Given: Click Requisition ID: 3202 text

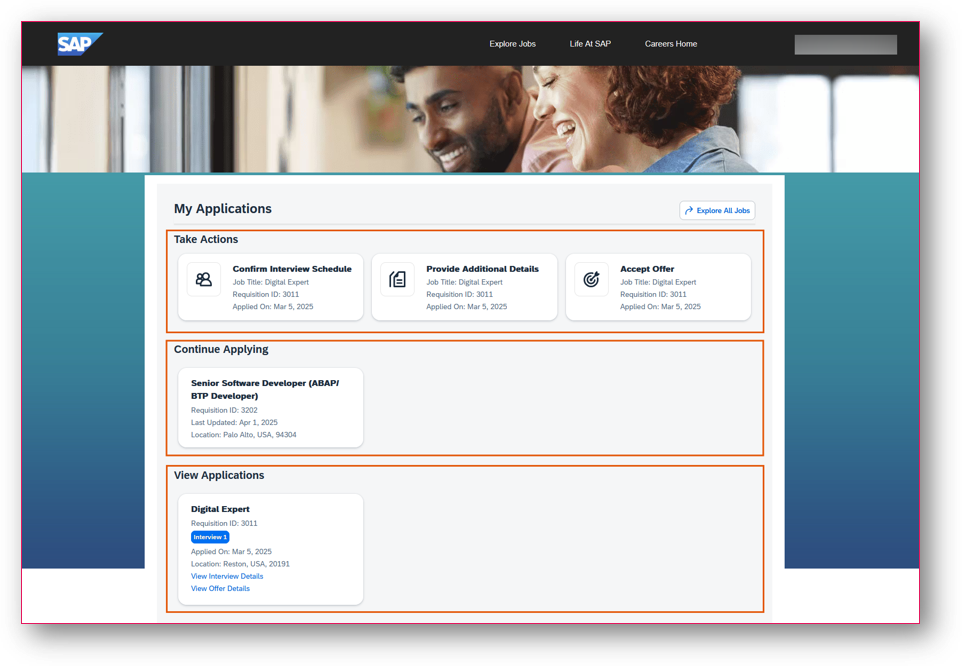Looking at the screenshot, I should [224, 410].
